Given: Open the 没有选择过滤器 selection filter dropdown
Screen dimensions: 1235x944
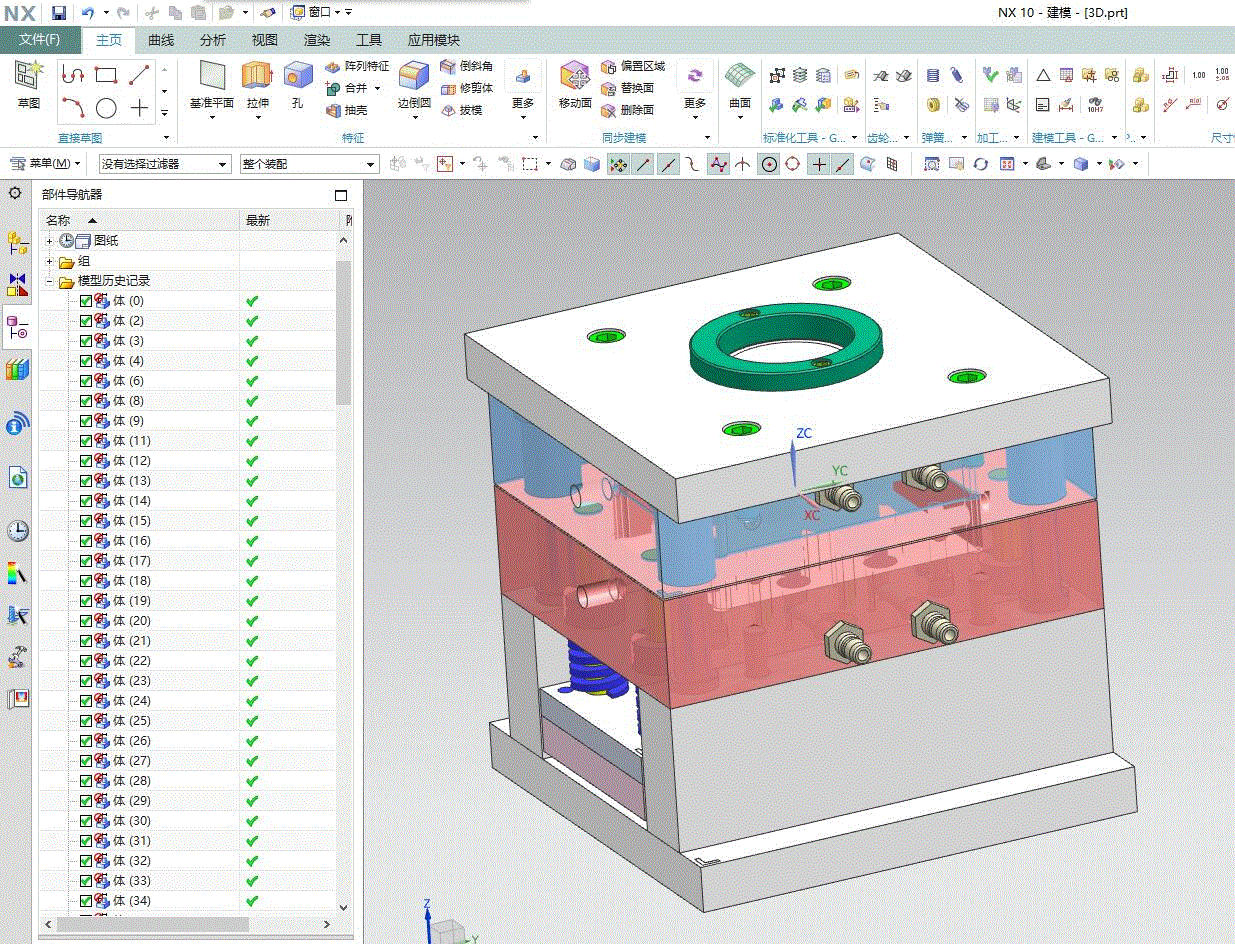Looking at the screenshot, I should [166, 164].
